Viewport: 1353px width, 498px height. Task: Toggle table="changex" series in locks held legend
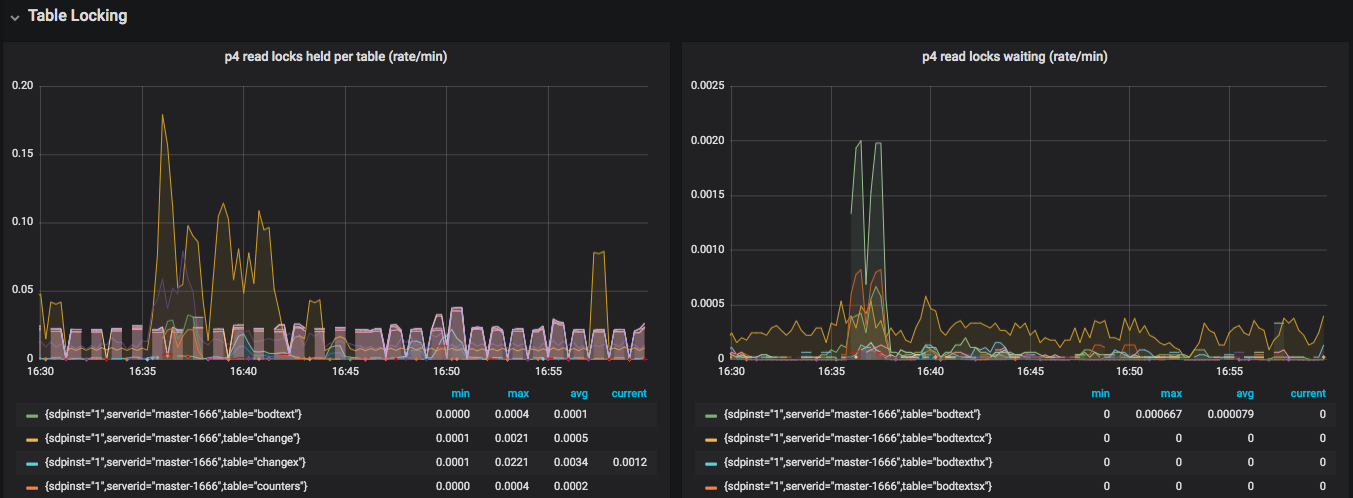(174, 462)
